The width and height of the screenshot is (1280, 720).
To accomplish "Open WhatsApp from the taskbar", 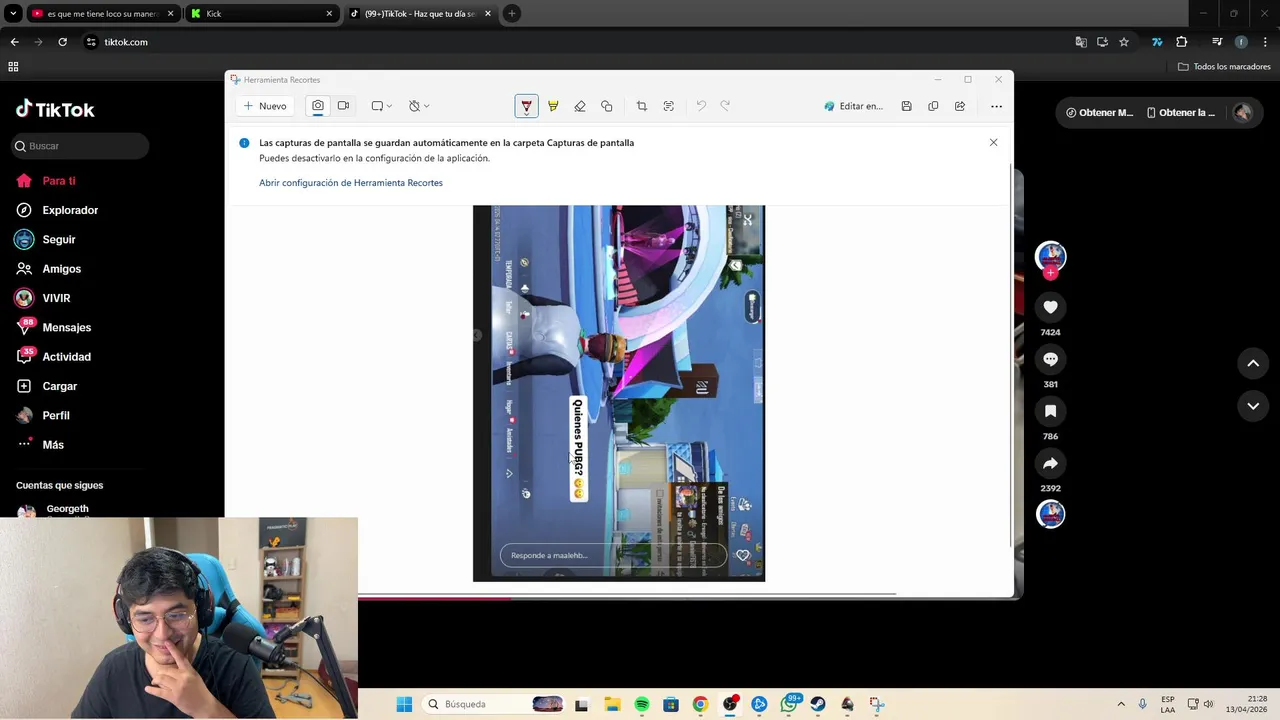I will [x=789, y=704].
